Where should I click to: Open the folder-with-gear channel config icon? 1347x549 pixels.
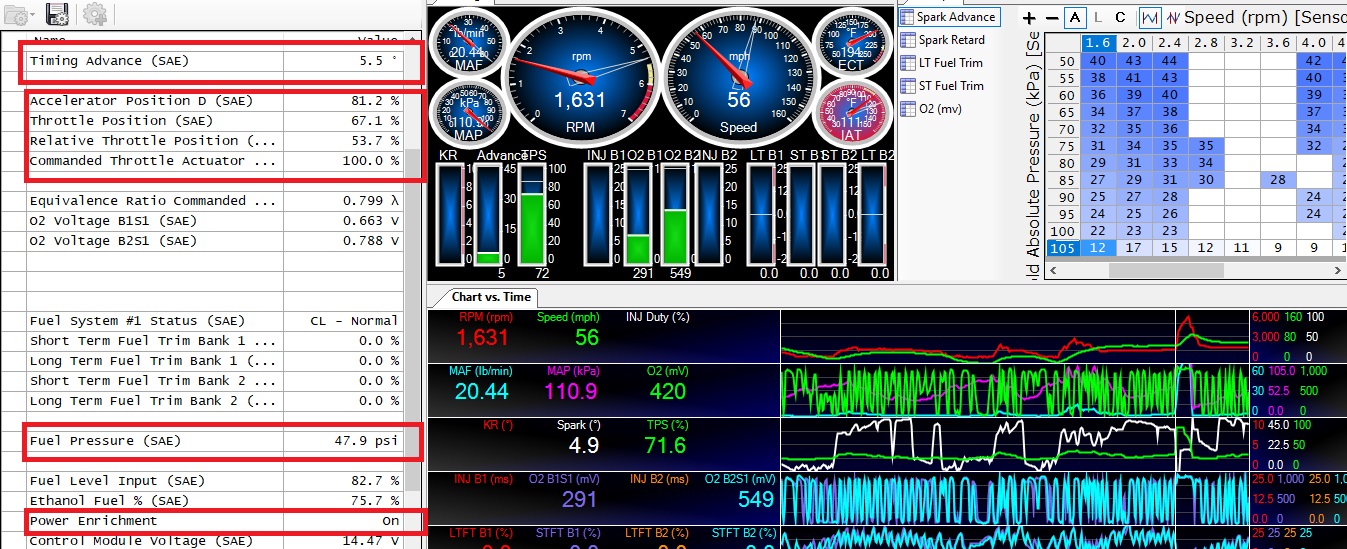click(x=15, y=13)
